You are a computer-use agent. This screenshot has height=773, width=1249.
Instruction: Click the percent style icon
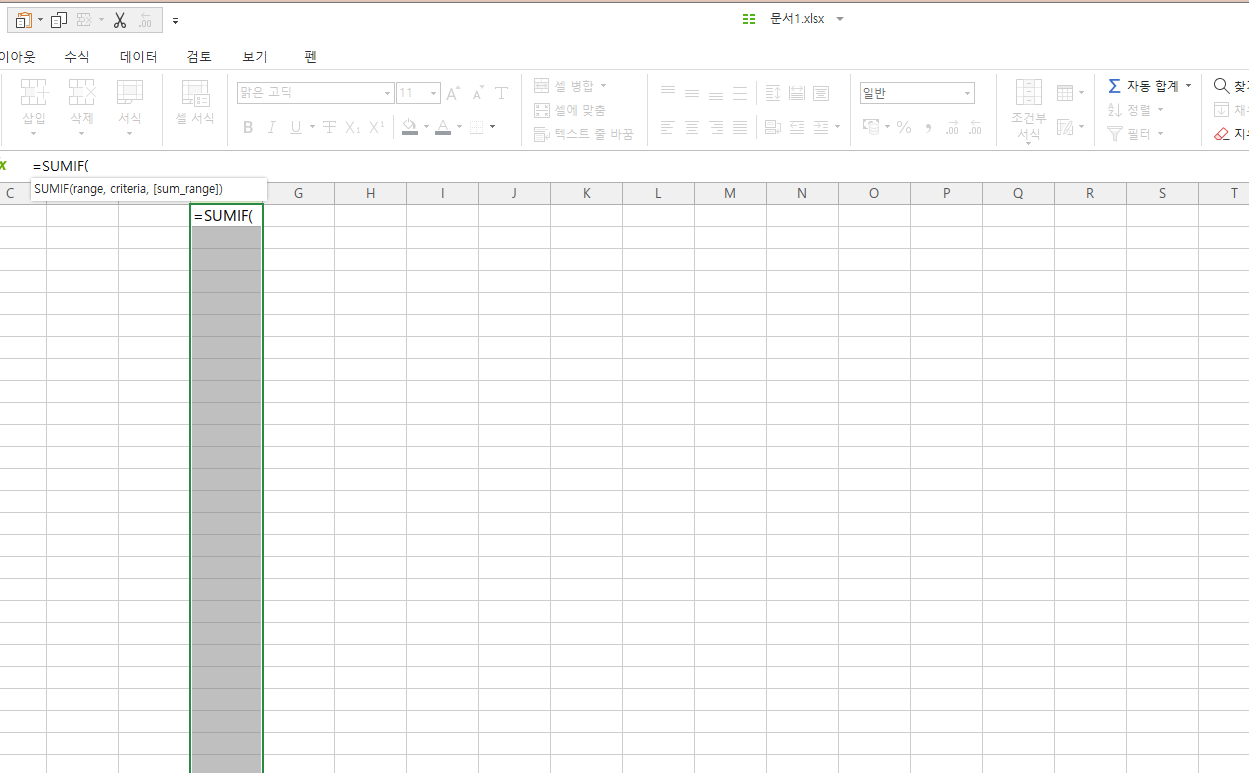pos(904,127)
